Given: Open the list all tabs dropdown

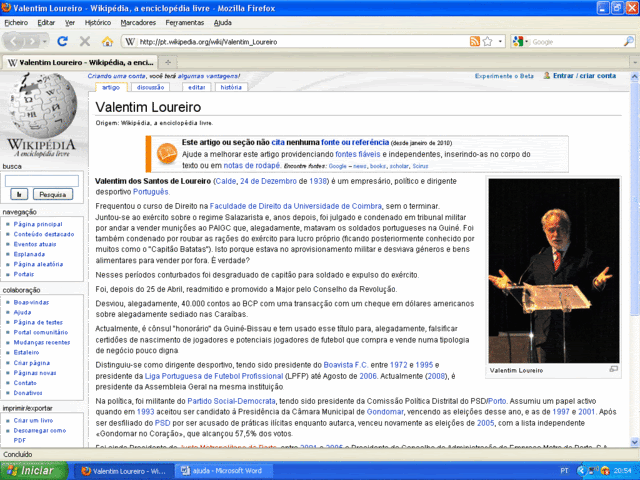Looking at the screenshot, I should [x=635, y=62].
